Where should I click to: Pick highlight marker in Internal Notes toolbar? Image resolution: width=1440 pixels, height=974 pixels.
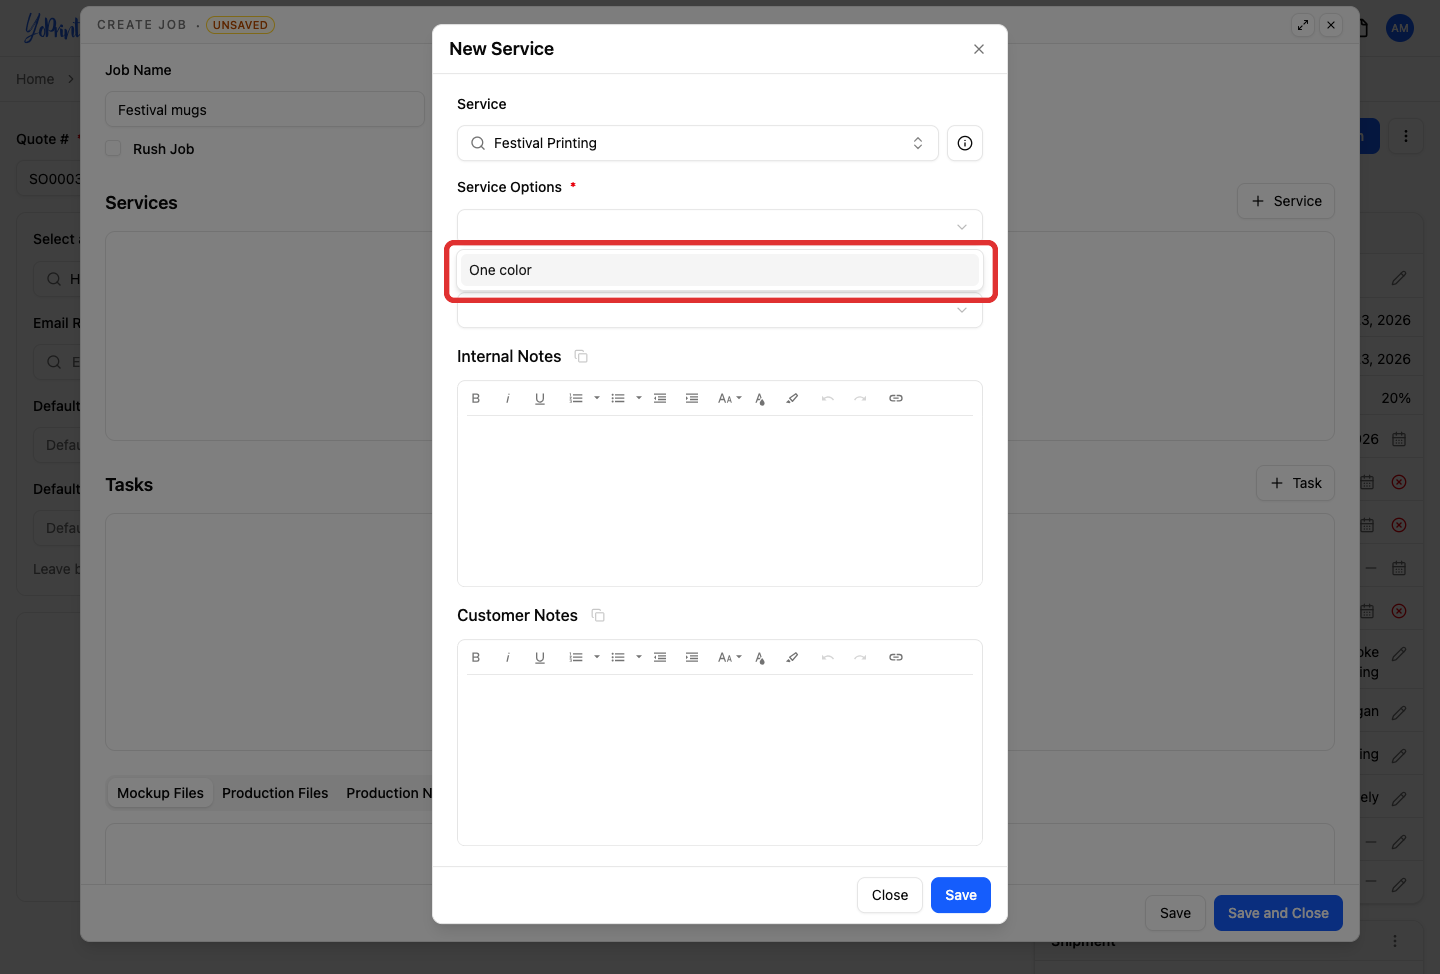[792, 398]
